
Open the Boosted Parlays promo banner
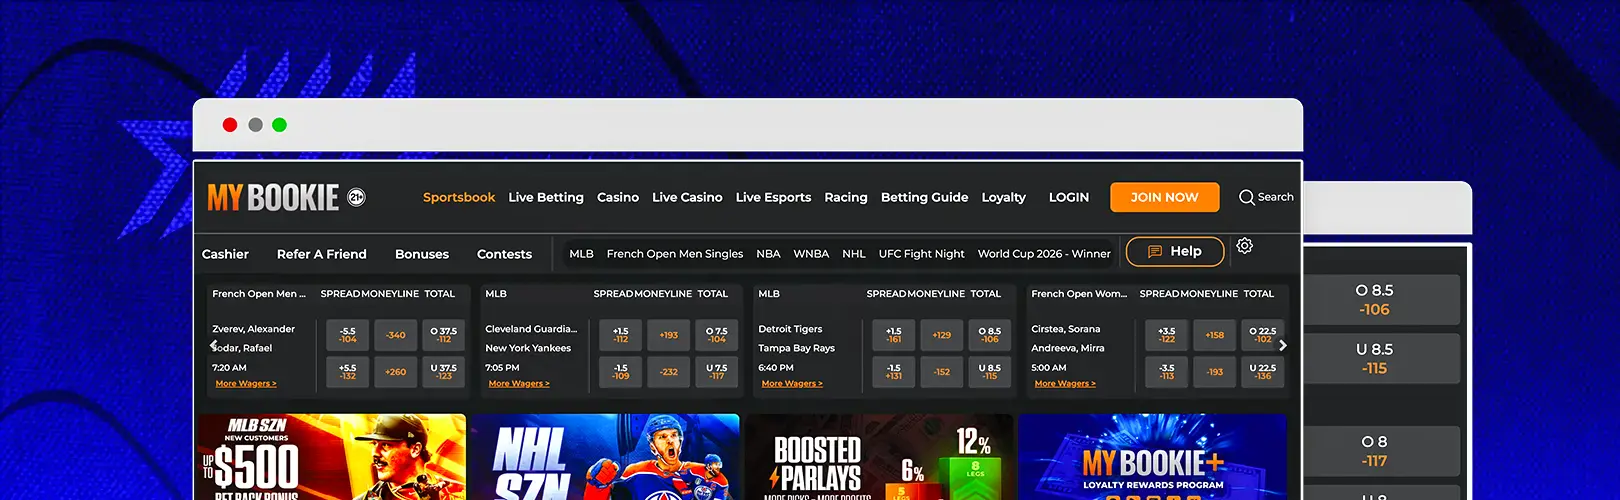click(x=879, y=457)
